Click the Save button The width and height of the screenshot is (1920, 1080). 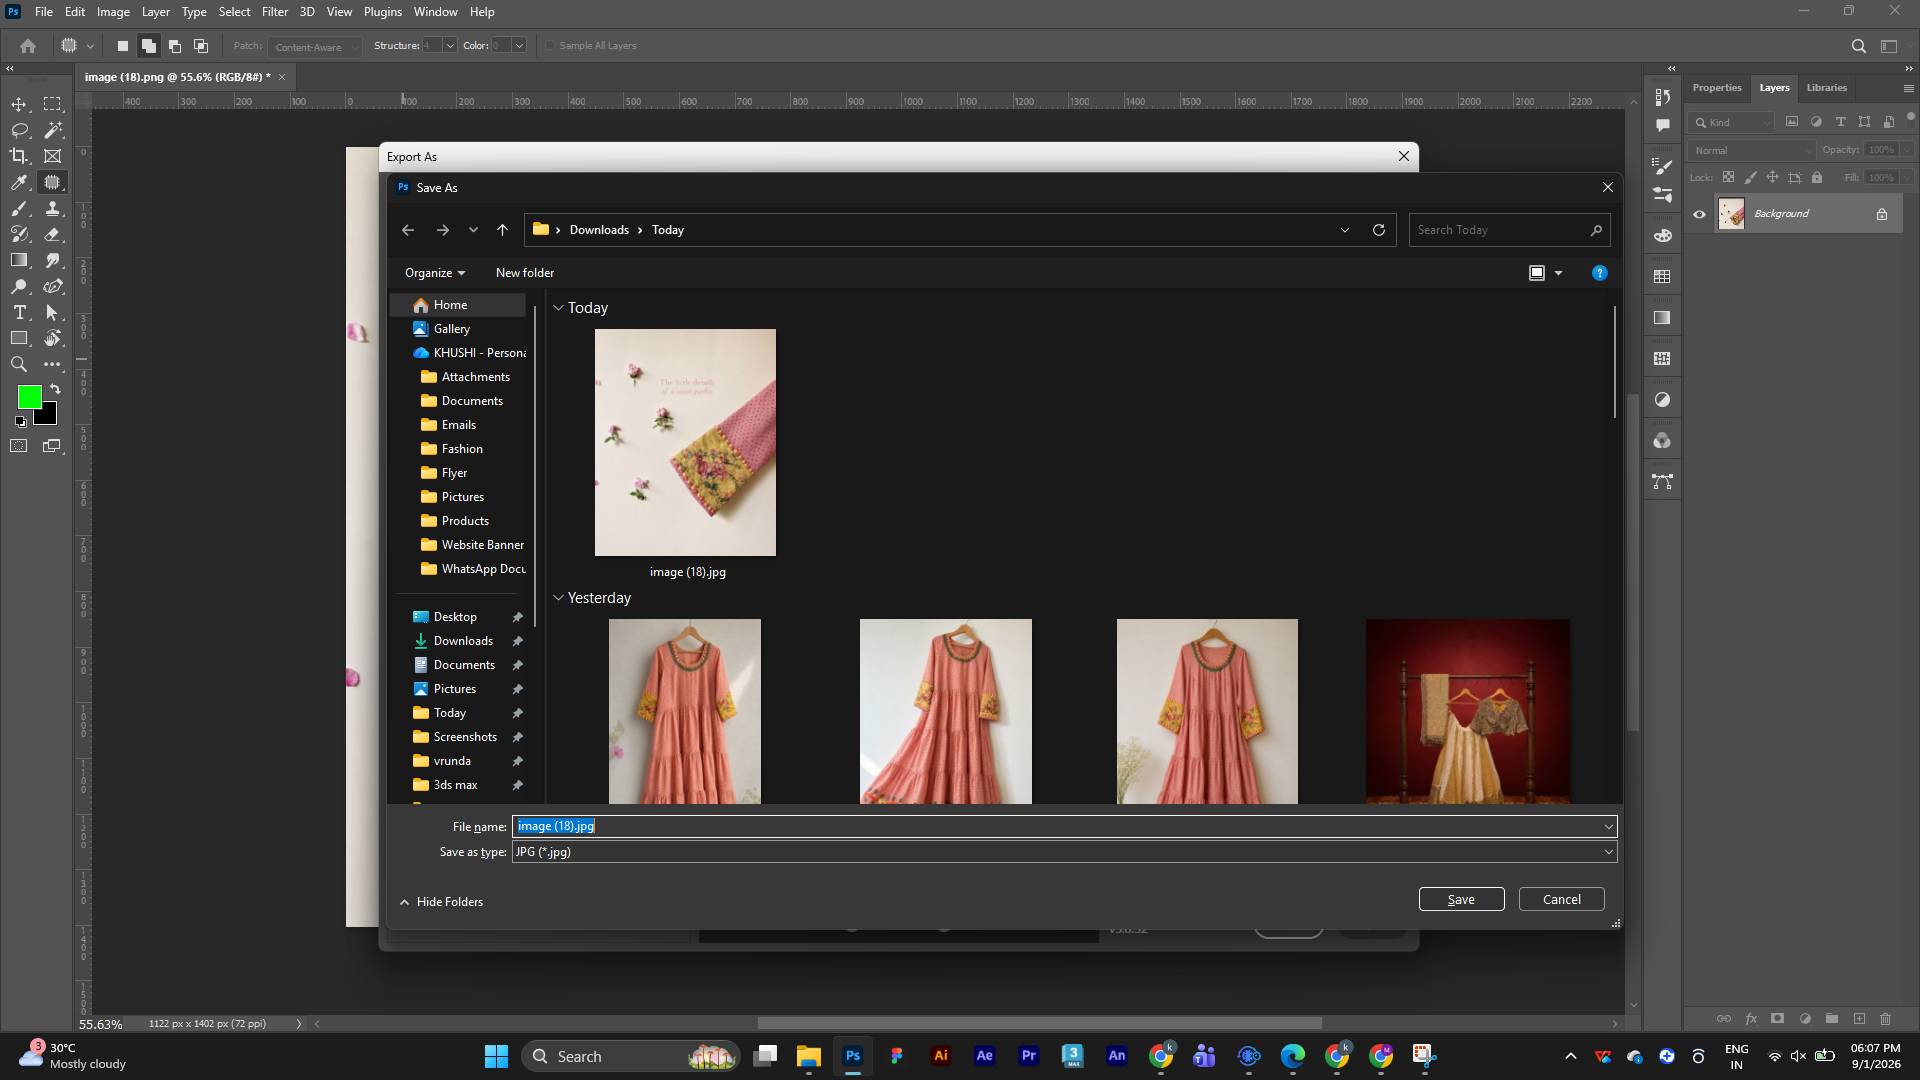tap(1461, 899)
